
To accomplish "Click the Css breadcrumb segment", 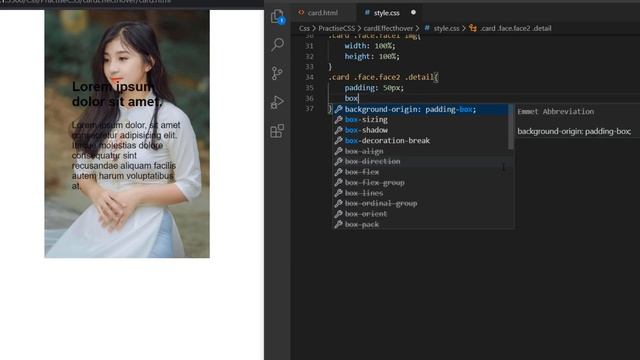I will [304, 28].
